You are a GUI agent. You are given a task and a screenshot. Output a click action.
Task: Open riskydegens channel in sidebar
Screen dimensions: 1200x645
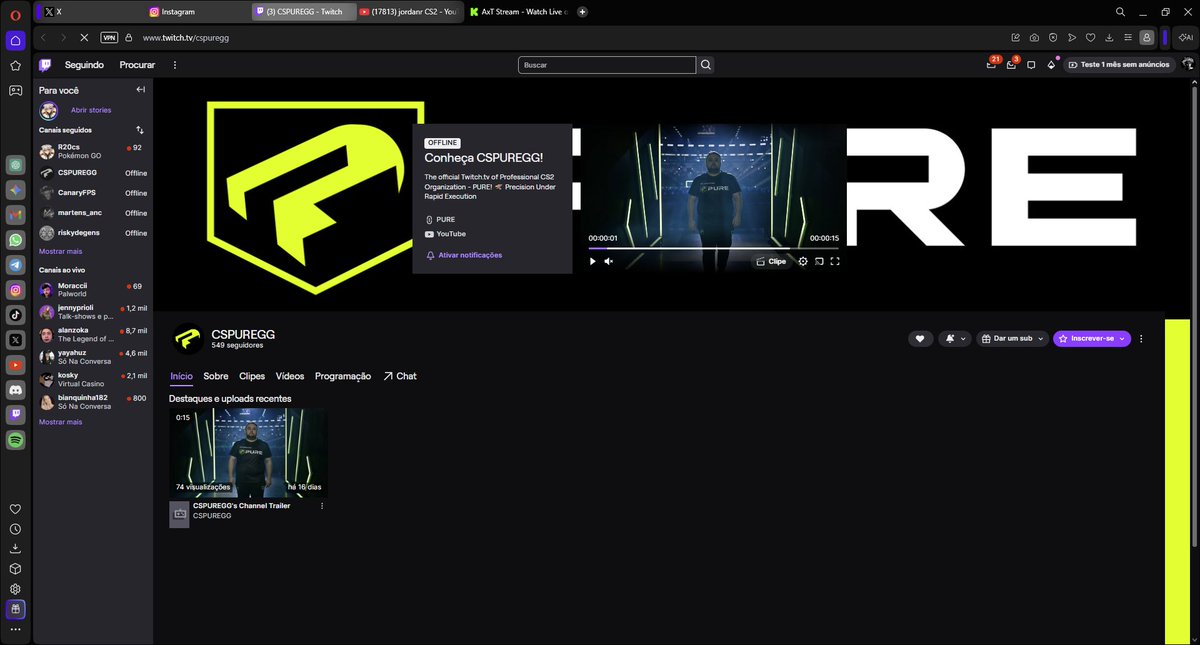93,233
